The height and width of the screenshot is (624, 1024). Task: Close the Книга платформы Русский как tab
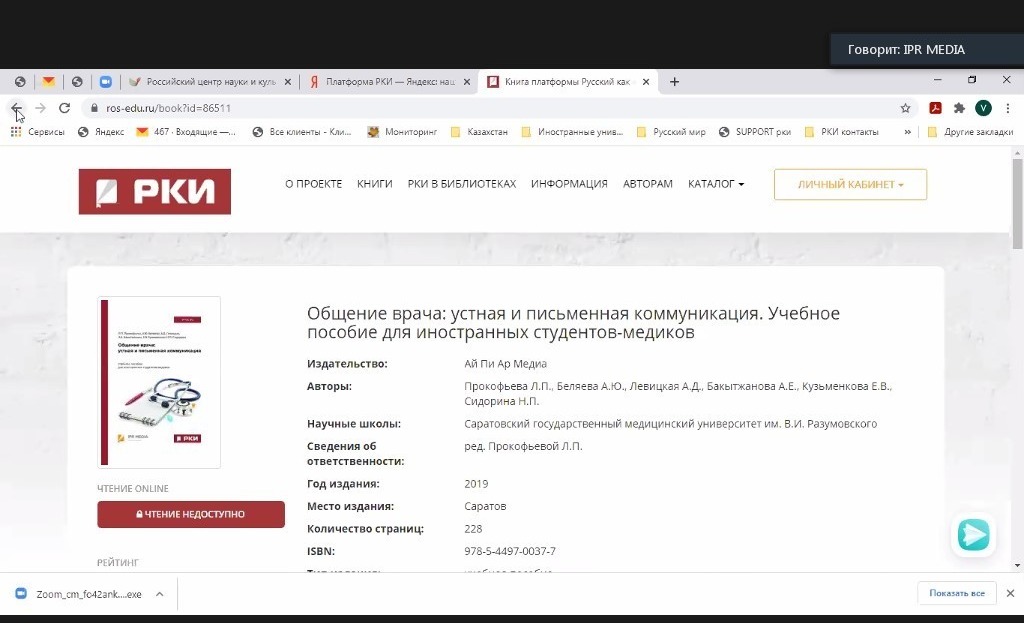pyautogui.click(x=646, y=82)
